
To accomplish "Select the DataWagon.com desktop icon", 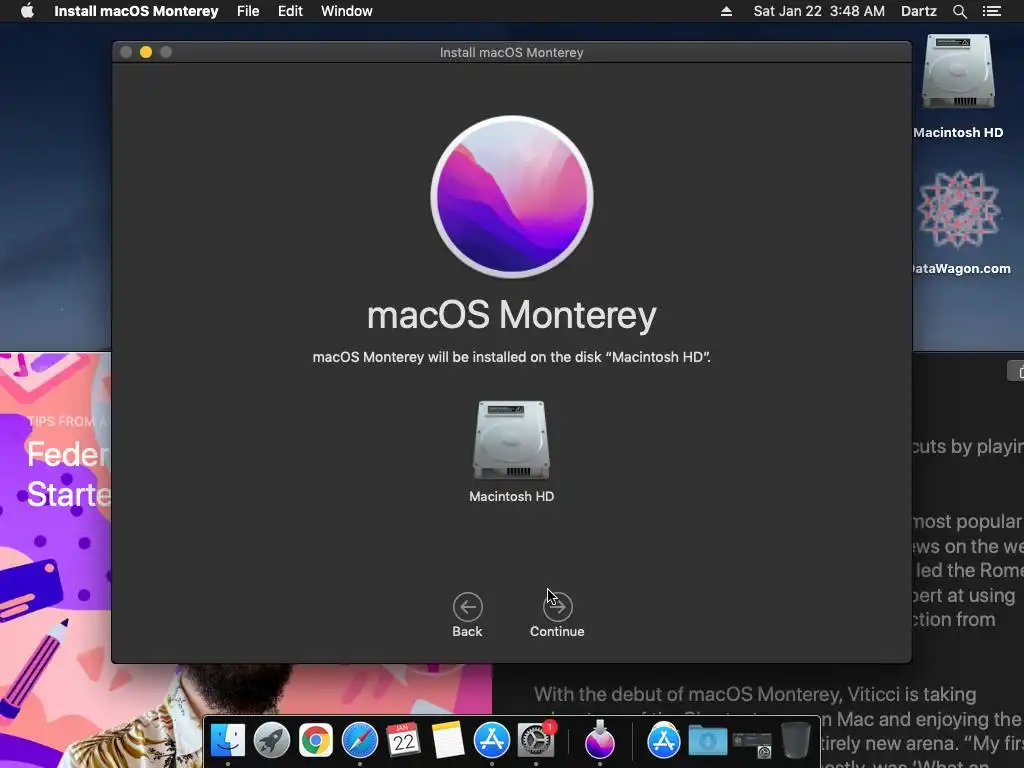I will click(x=959, y=210).
